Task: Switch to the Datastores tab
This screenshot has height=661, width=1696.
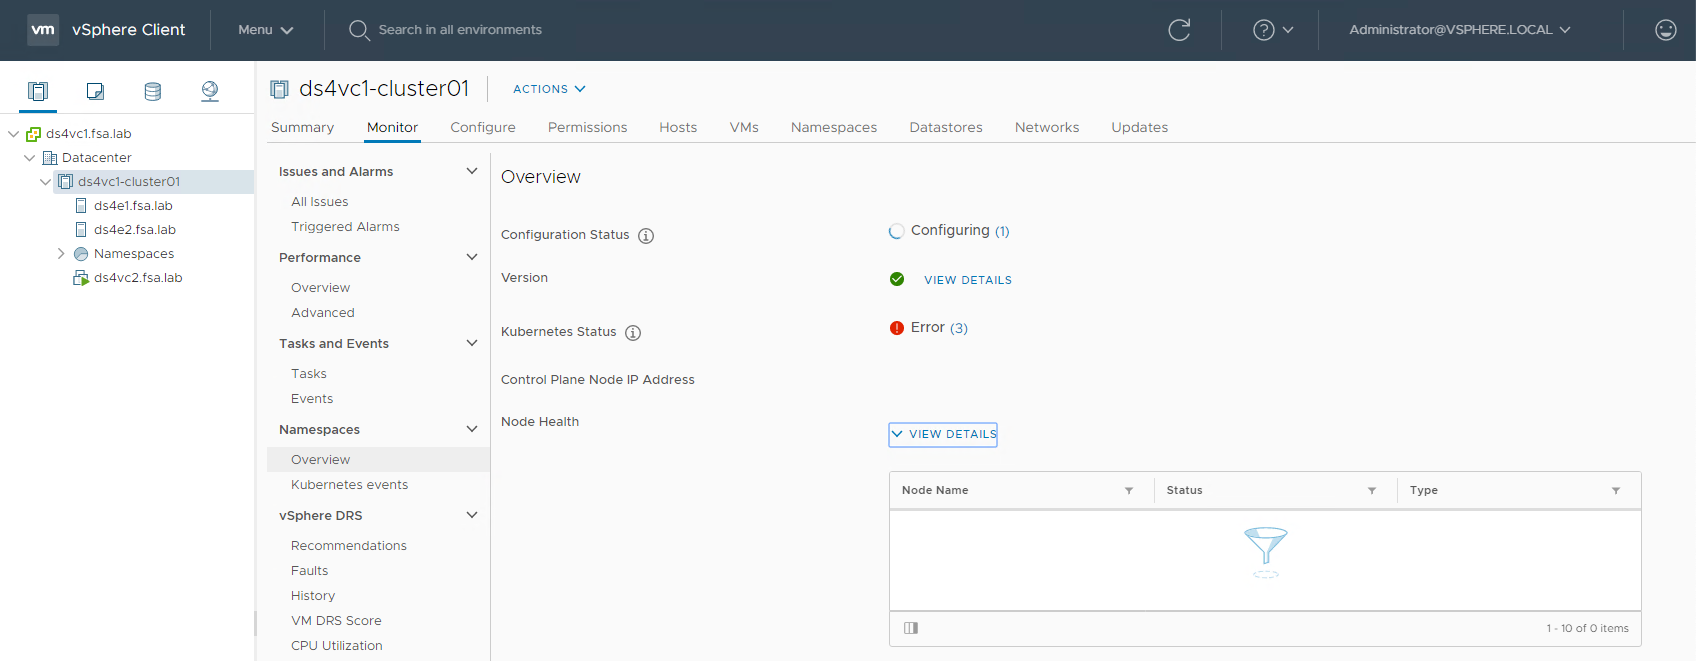Action: point(946,127)
